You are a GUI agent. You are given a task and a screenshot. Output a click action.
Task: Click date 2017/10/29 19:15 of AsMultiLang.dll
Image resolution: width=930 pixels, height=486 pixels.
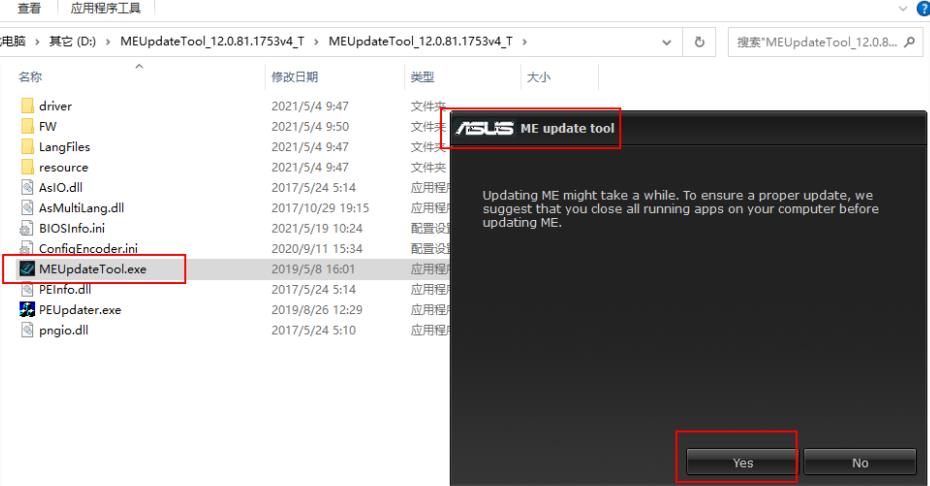(x=320, y=208)
